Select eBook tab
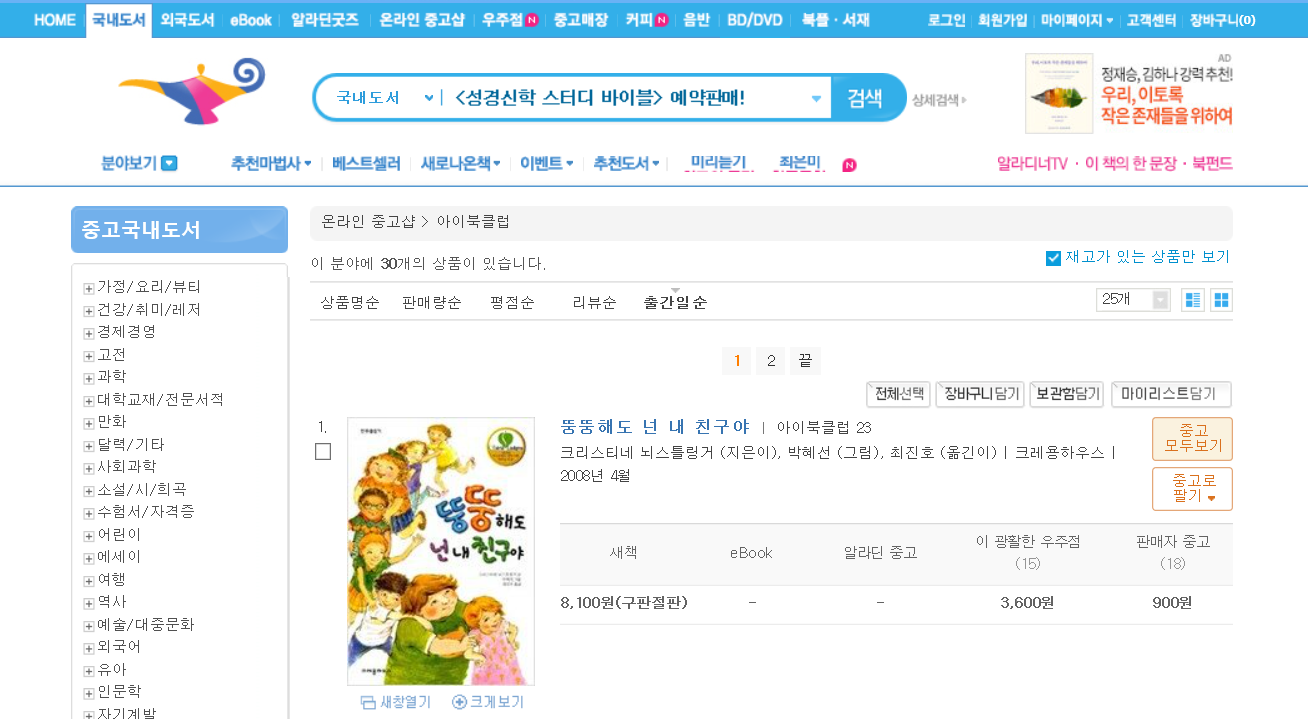 (250, 20)
